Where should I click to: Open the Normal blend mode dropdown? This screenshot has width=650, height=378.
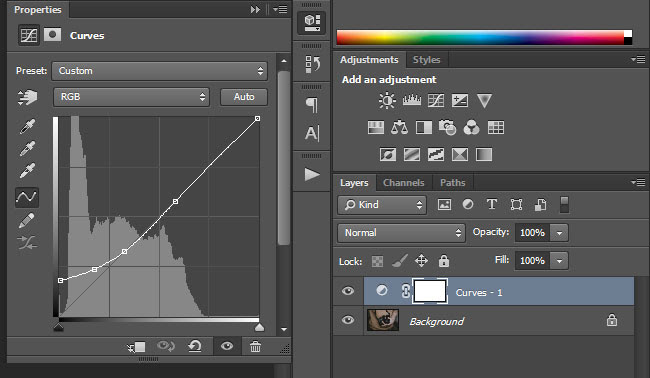[401, 233]
